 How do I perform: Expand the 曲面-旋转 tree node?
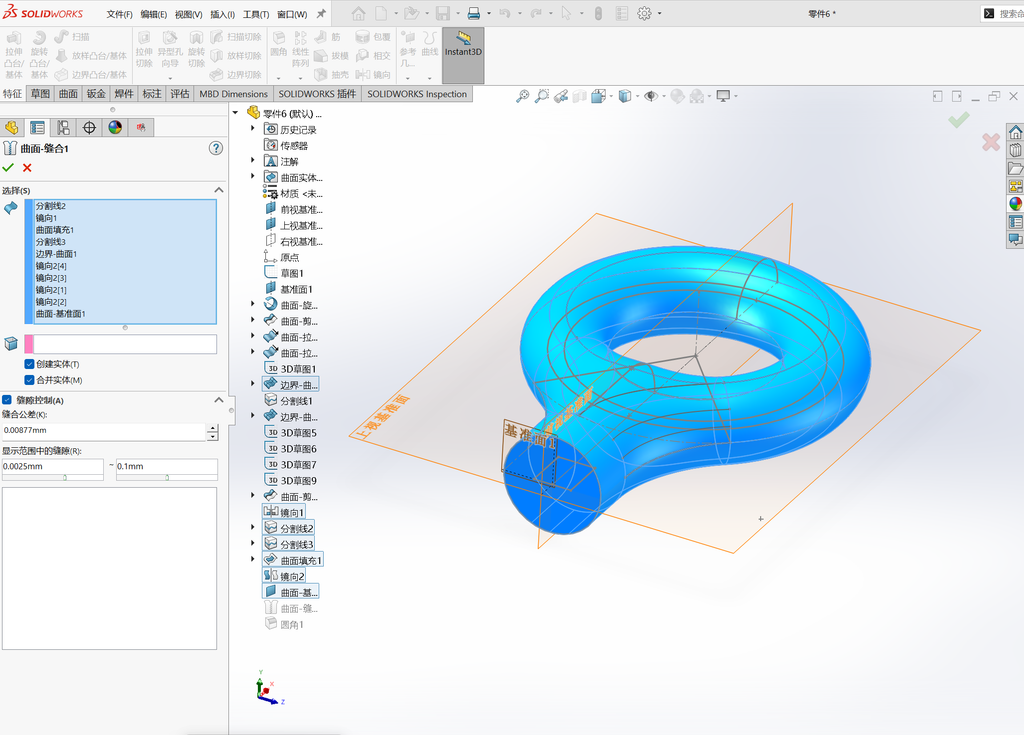click(x=253, y=304)
